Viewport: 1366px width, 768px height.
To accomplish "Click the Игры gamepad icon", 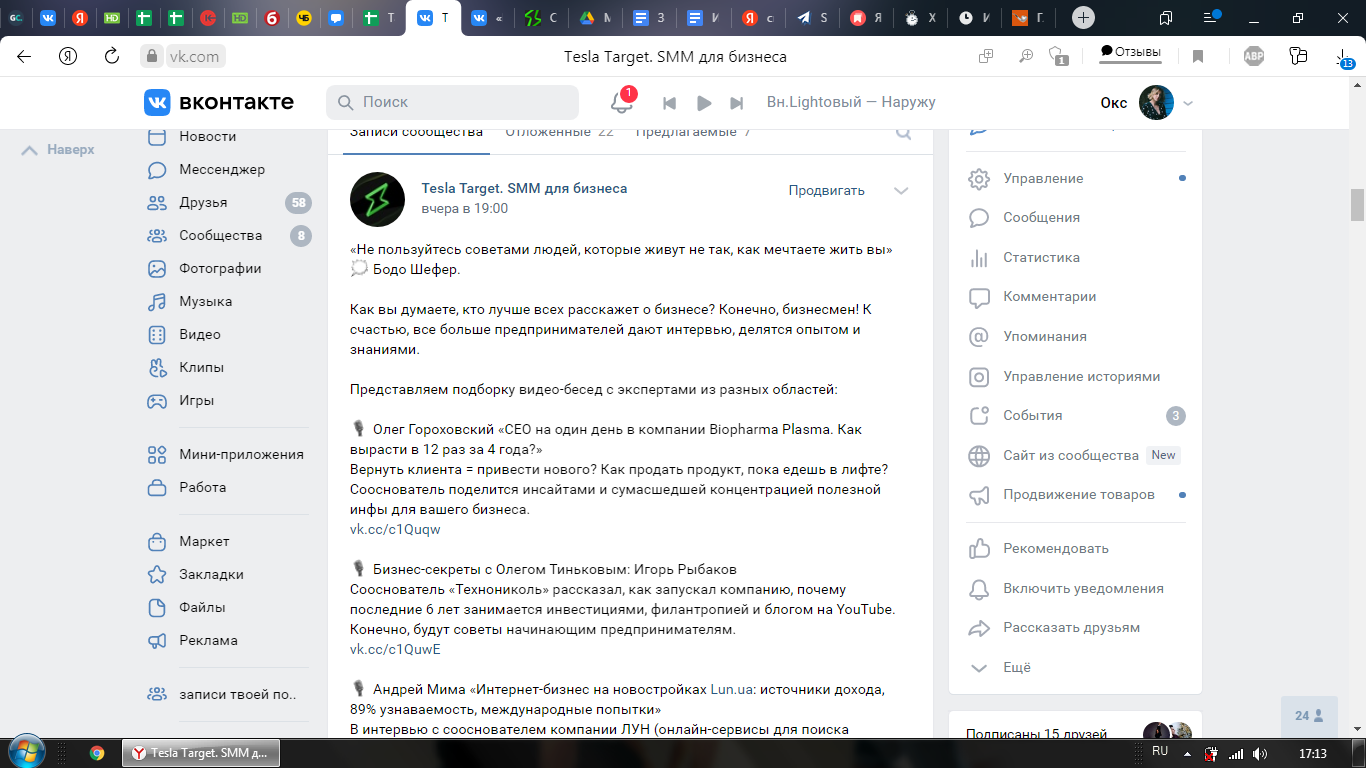I will [x=157, y=400].
